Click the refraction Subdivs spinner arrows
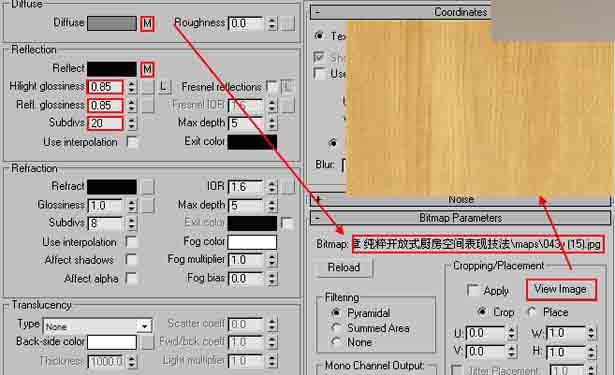Screen dimensions: 615x375 click(131, 224)
